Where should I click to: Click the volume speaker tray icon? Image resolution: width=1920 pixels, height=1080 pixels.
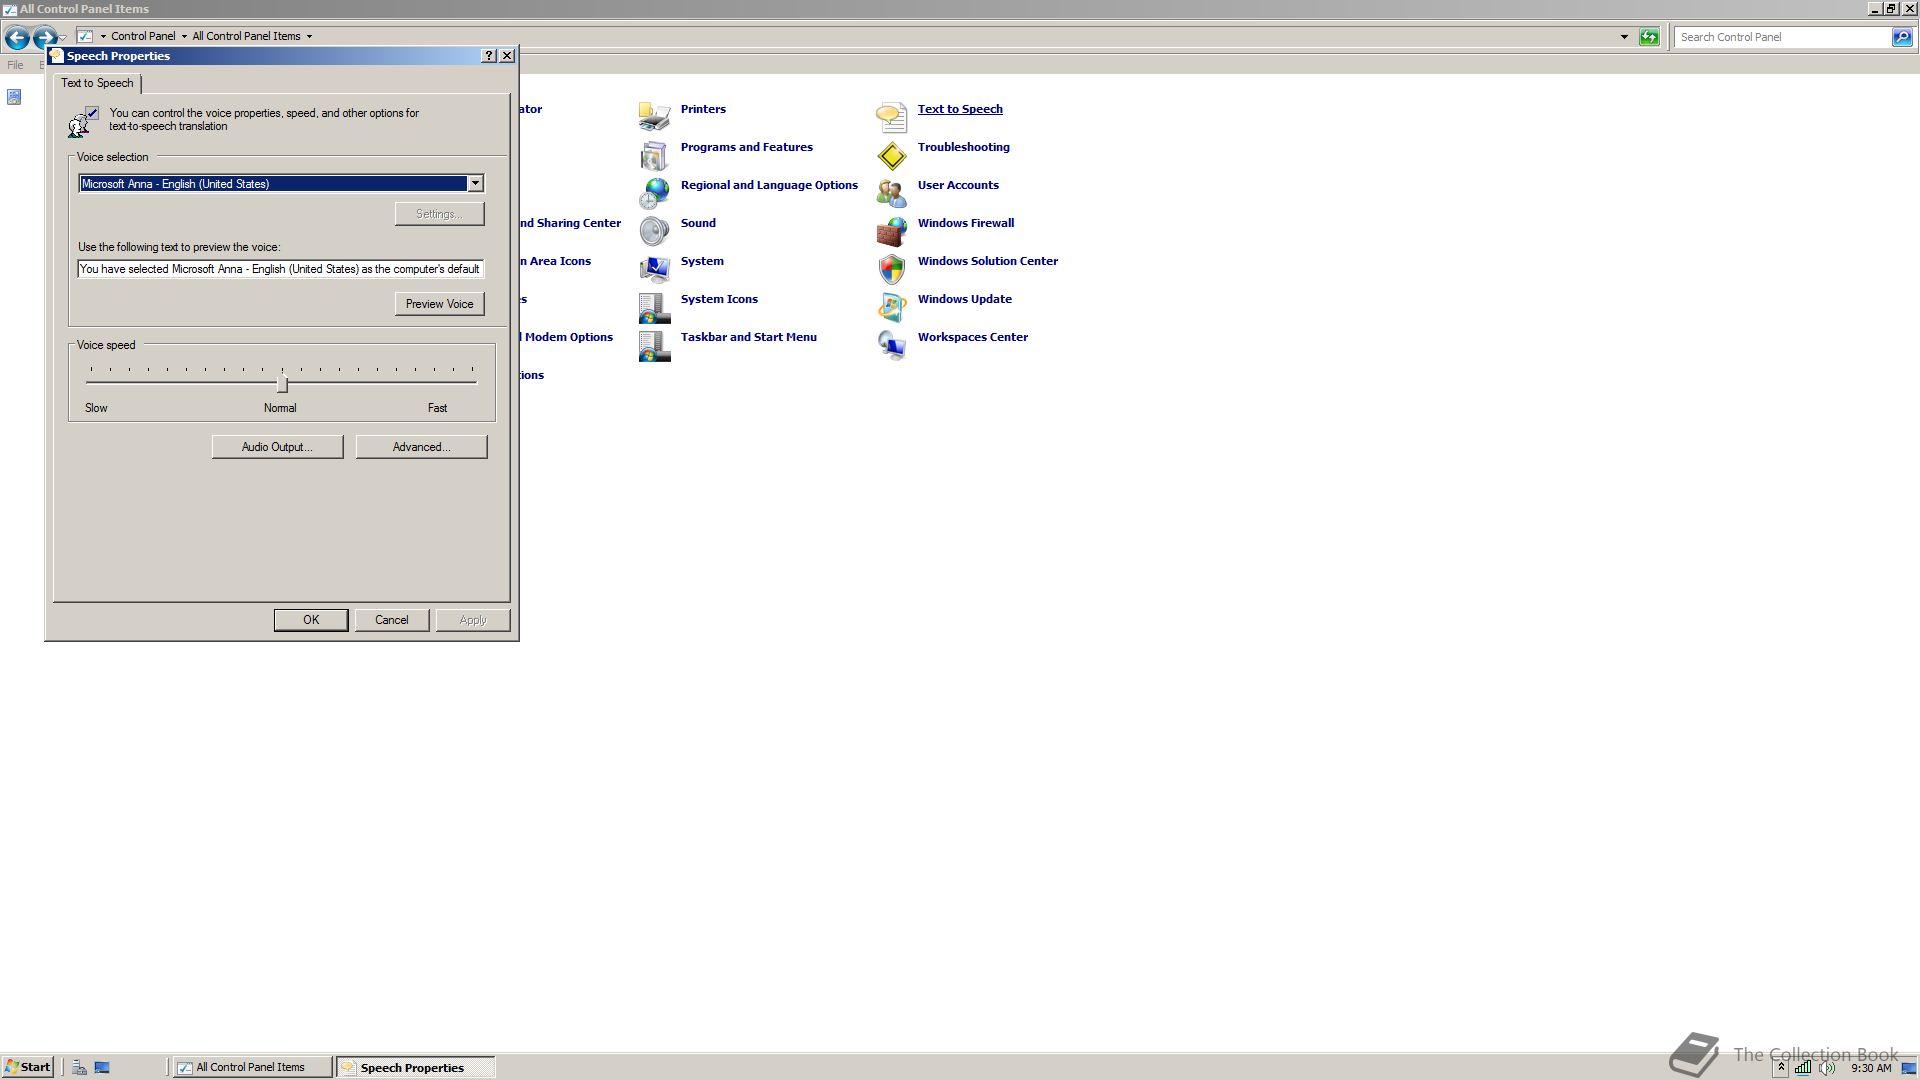1827,1067
